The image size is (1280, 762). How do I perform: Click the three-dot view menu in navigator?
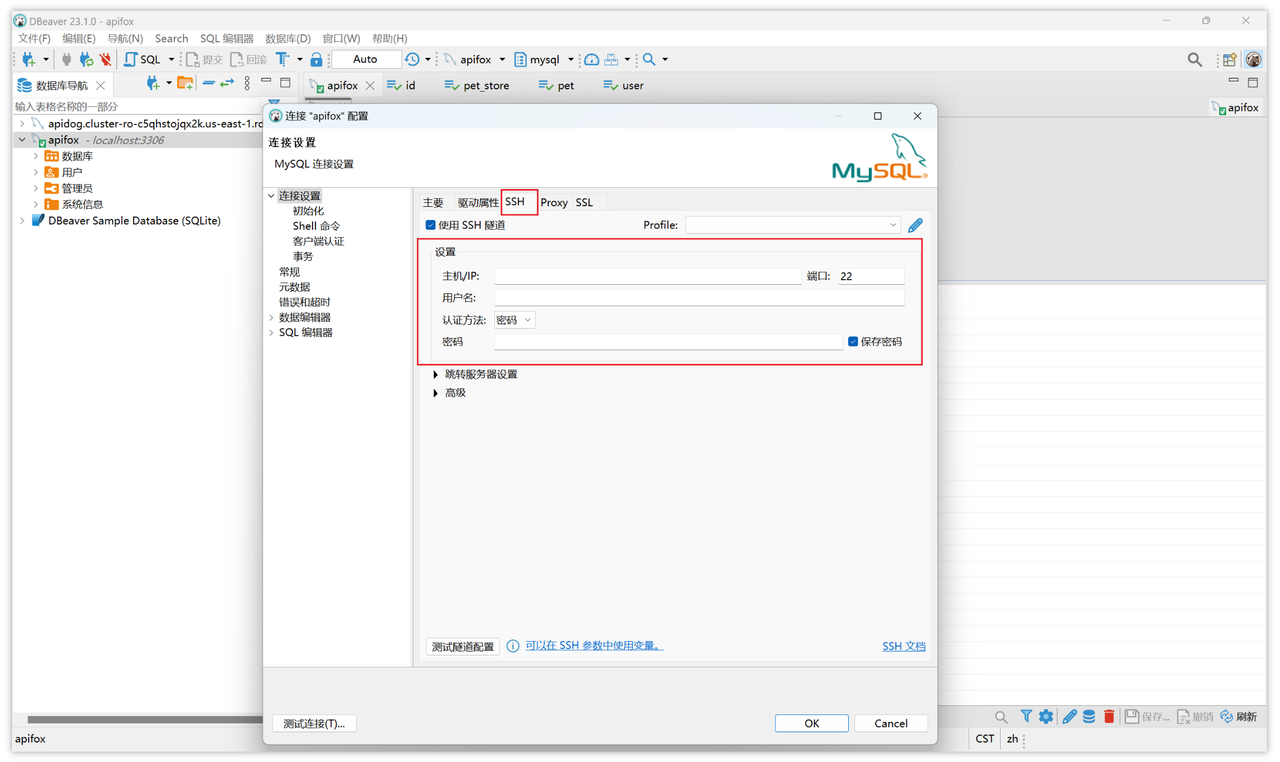pyautogui.click(x=247, y=84)
